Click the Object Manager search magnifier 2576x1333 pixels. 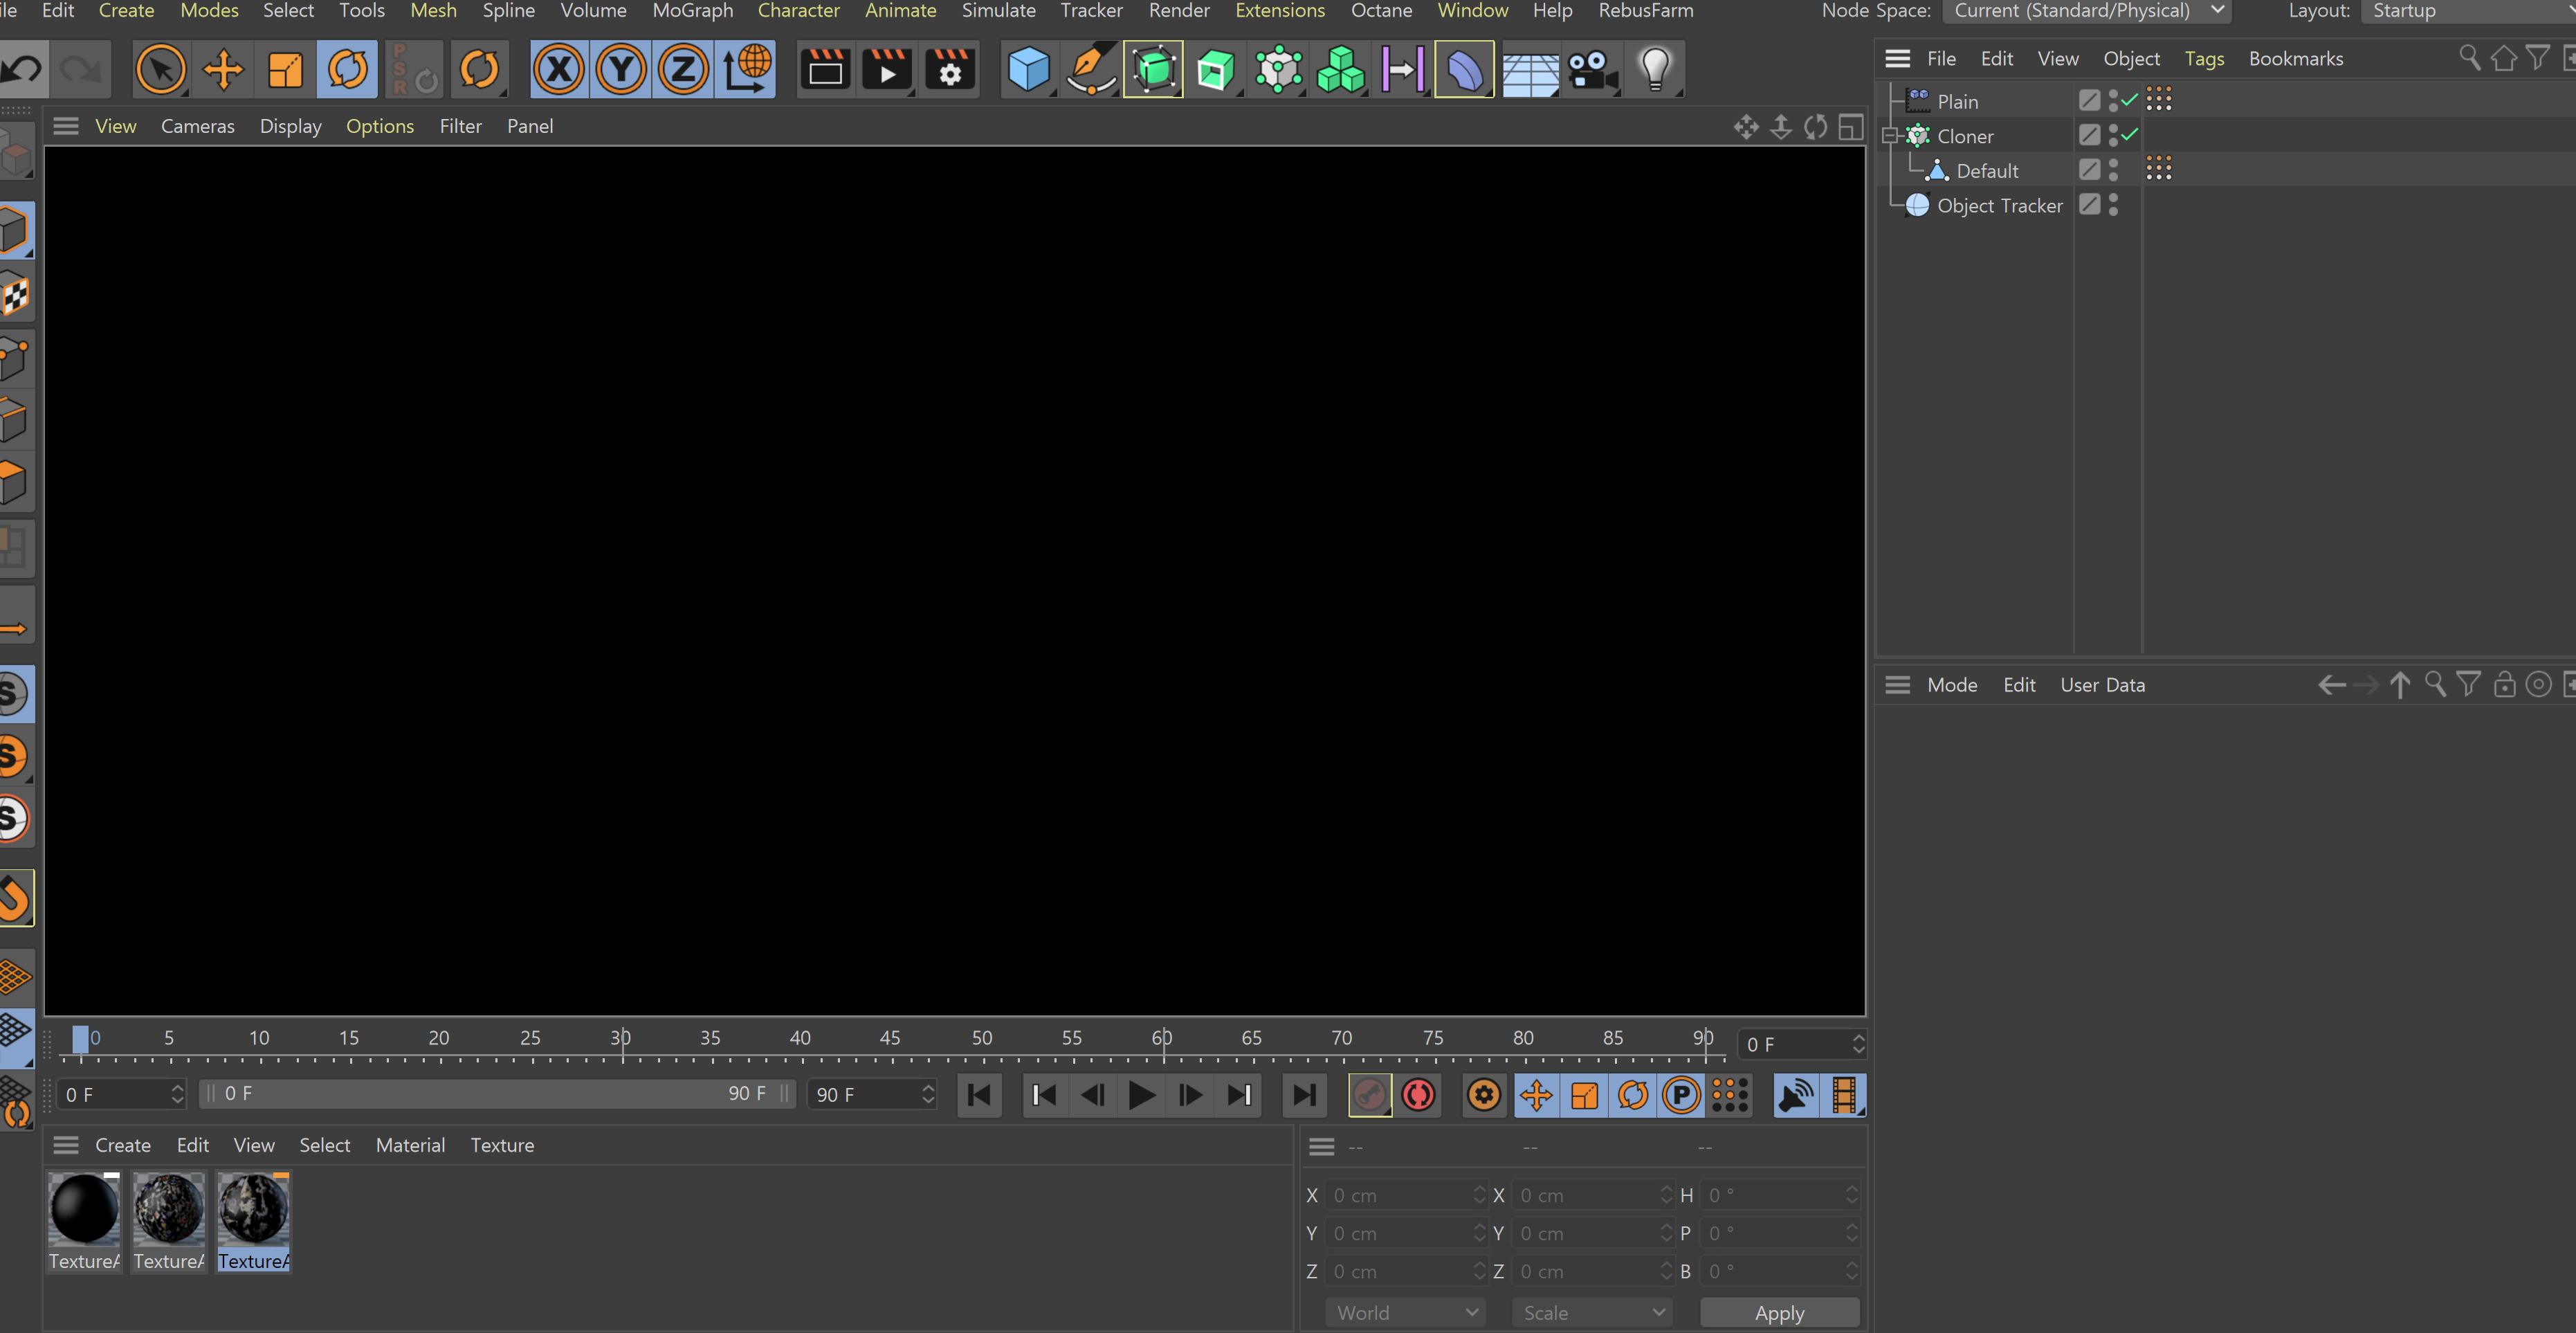coord(2469,58)
